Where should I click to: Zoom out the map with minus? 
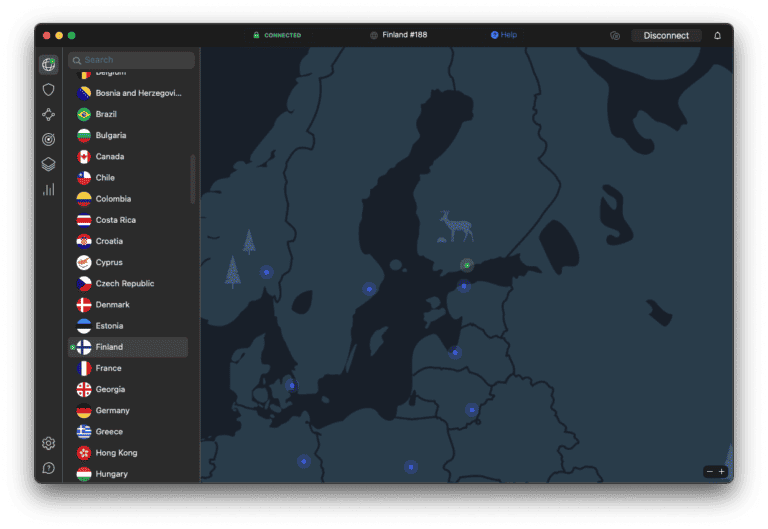tap(710, 471)
